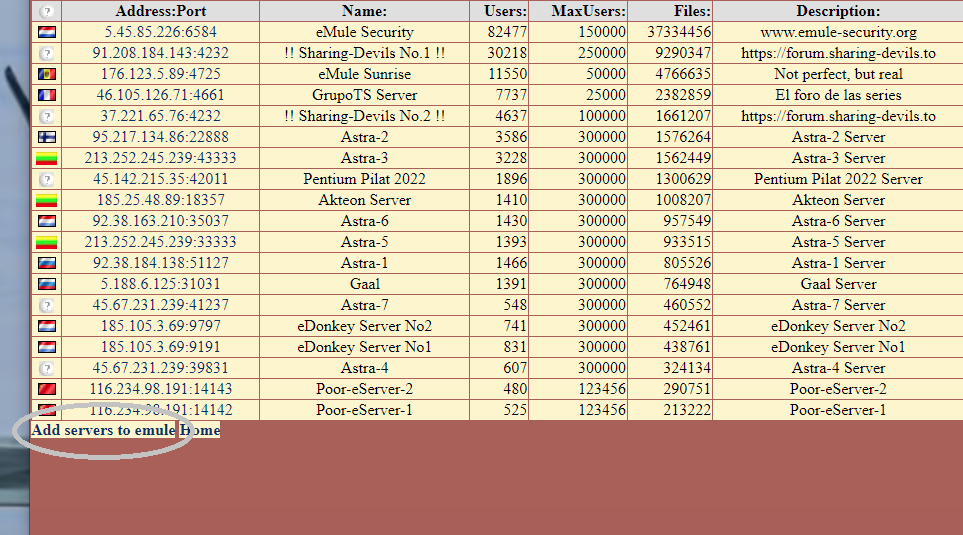Click the question mark icon in table header
The image size is (963, 535).
coord(47,11)
